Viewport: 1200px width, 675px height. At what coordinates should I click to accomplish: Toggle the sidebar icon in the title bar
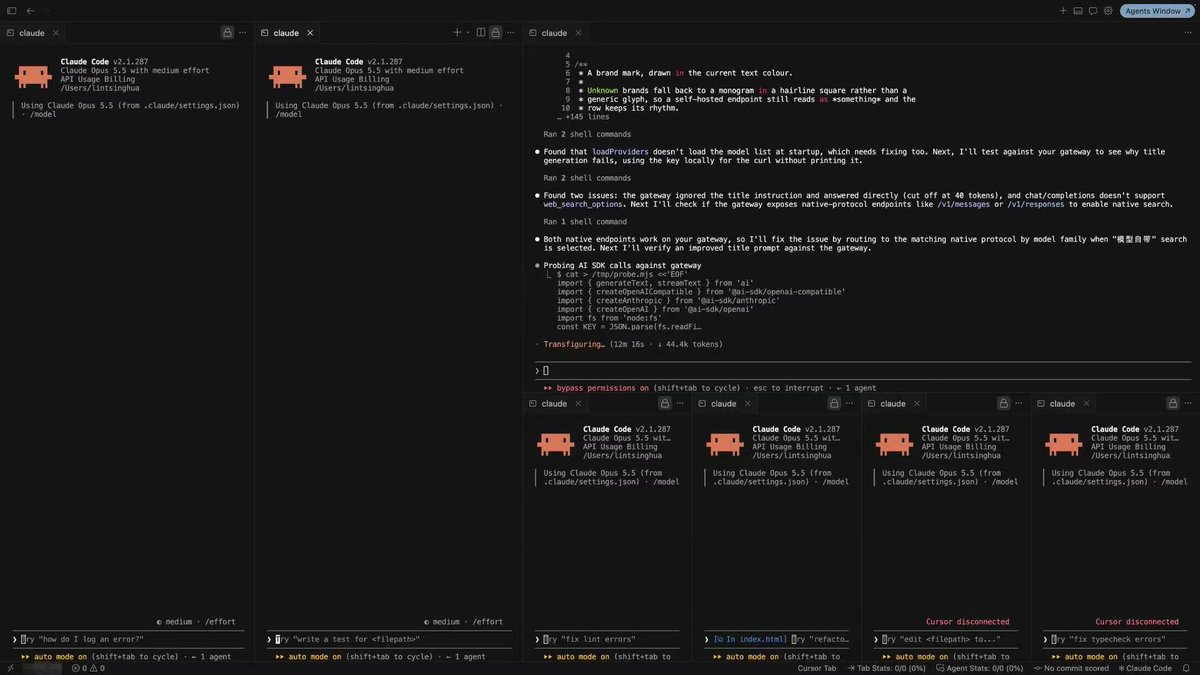tap(12, 10)
